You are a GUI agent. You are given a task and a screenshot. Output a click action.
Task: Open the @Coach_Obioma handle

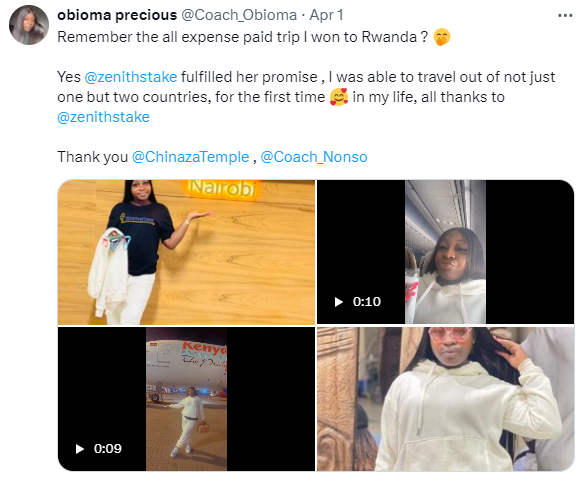point(239,15)
